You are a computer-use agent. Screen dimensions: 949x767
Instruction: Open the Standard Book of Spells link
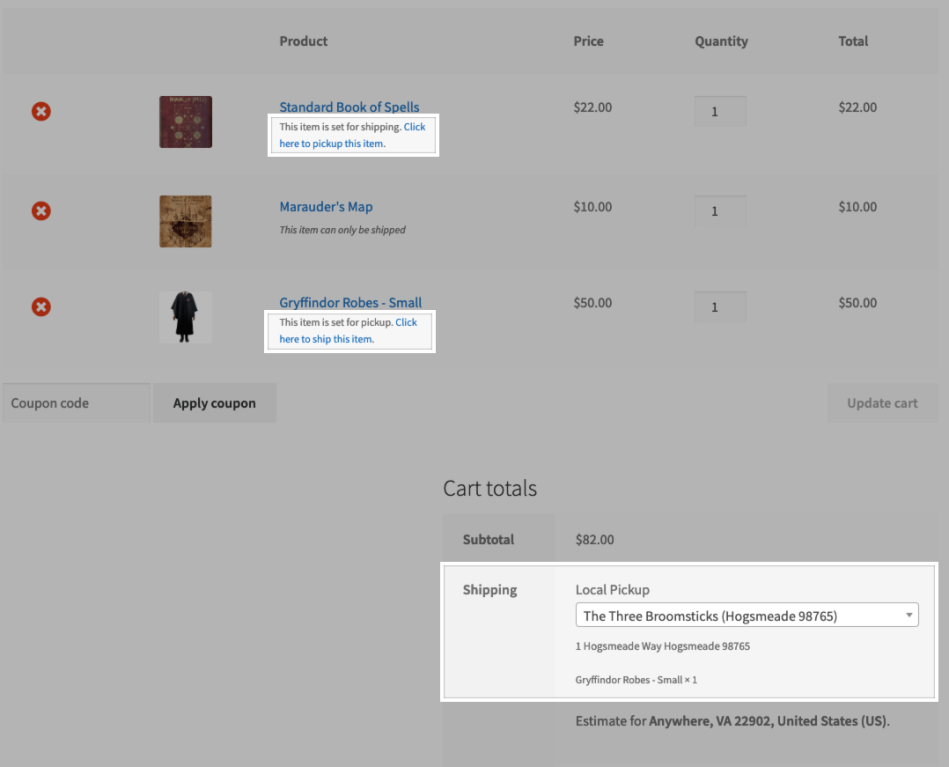349,107
